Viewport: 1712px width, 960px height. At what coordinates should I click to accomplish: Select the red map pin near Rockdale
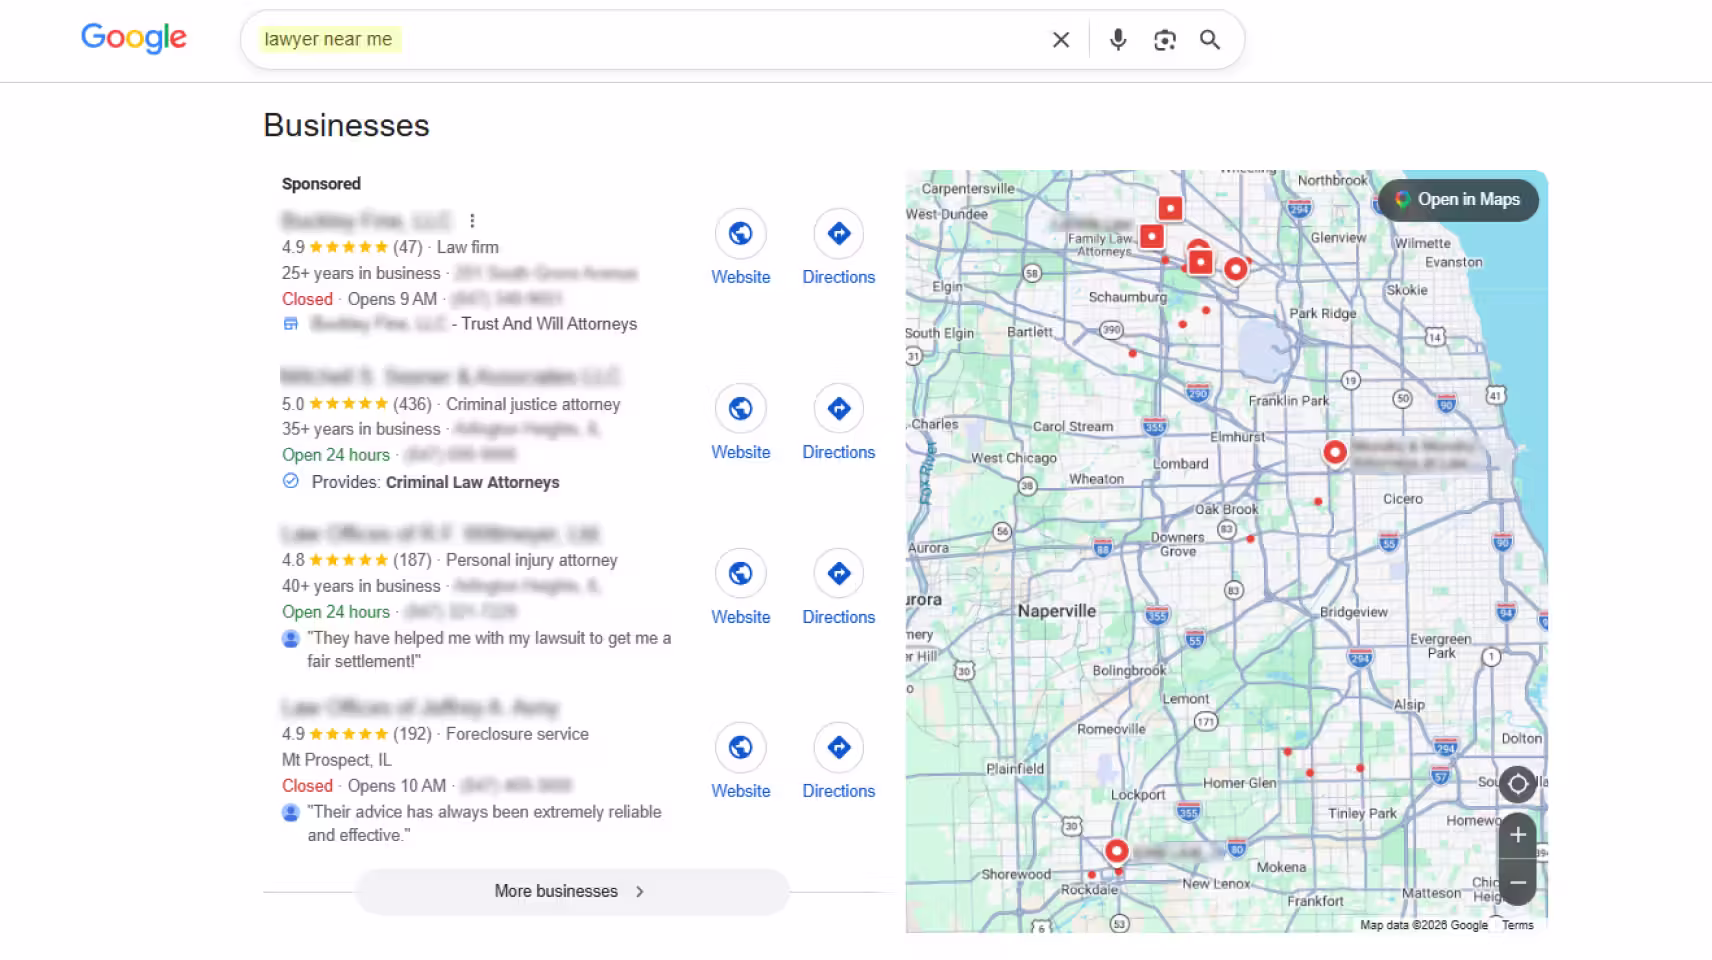coord(1116,851)
